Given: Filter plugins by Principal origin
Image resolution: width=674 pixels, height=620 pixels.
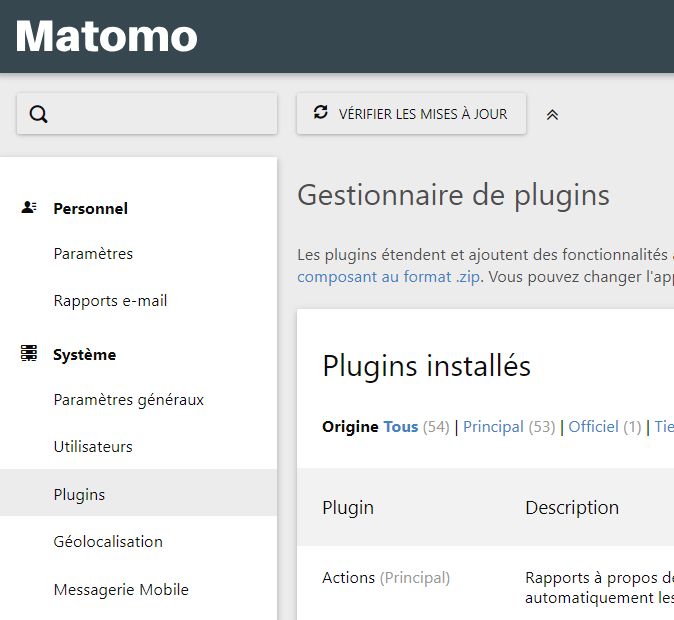Looking at the screenshot, I should click(493, 427).
